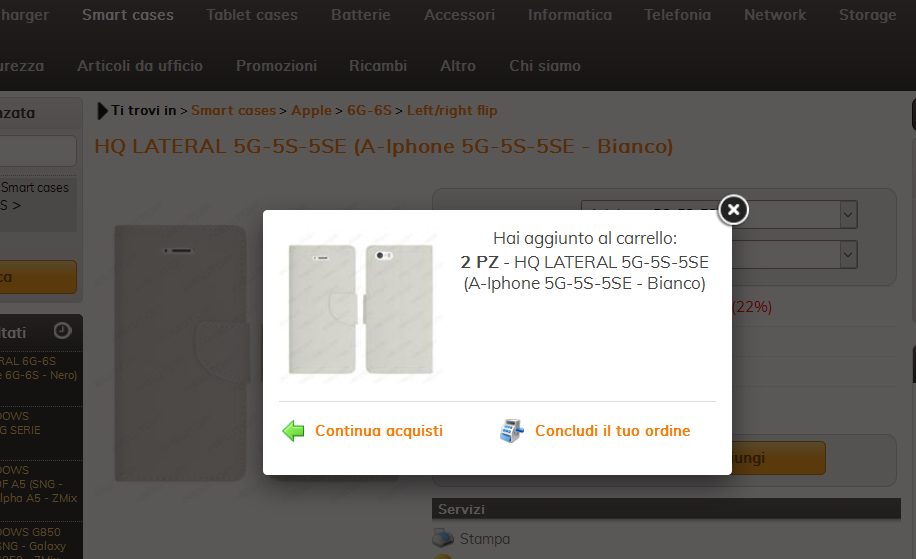Click the search input field in left sidebar

(38, 151)
